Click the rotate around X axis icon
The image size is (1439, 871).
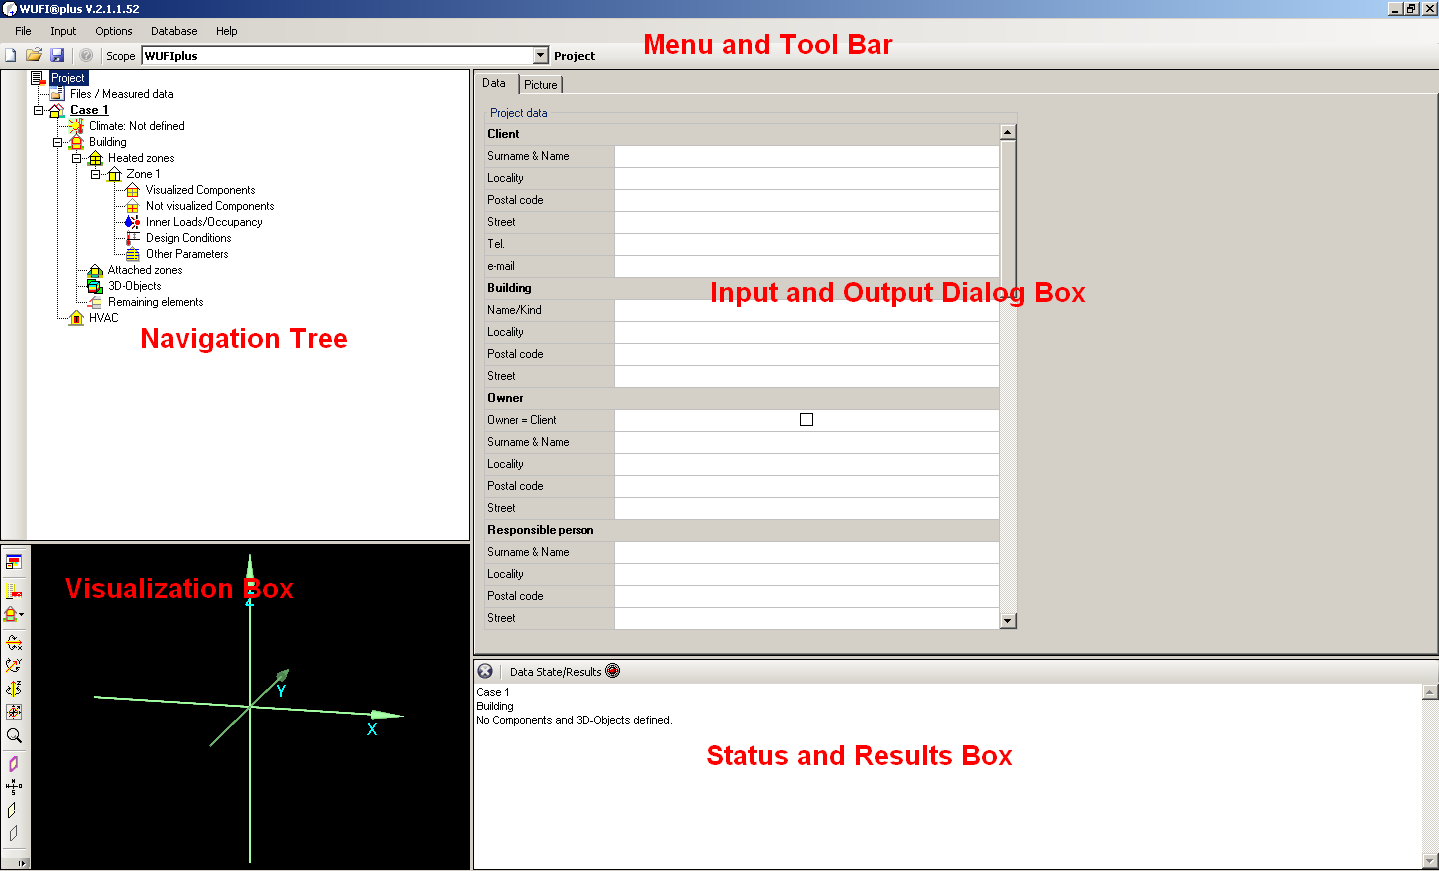(14, 642)
